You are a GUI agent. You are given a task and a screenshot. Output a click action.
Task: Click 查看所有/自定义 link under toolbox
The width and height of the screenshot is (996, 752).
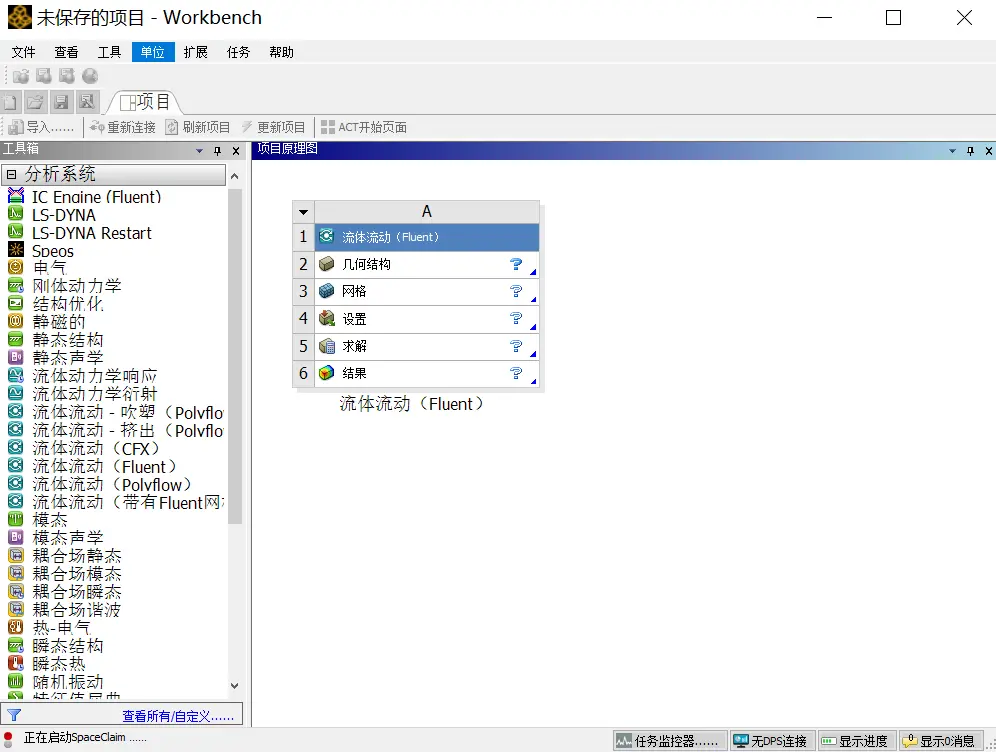coord(178,716)
